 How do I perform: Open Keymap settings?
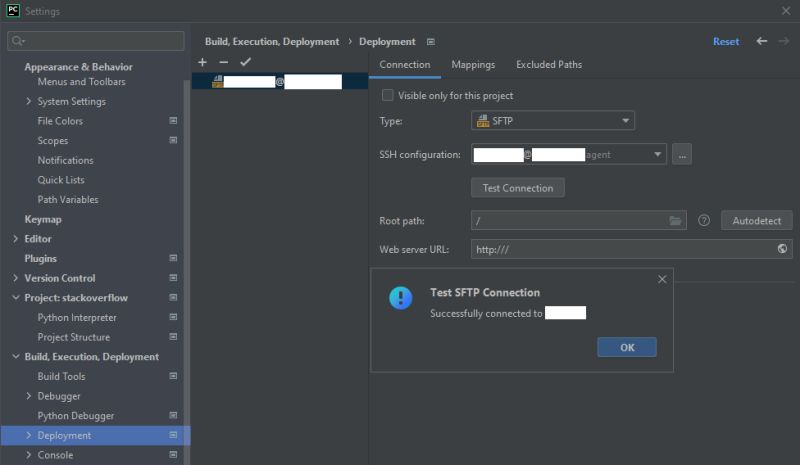[x=43, y=219]
